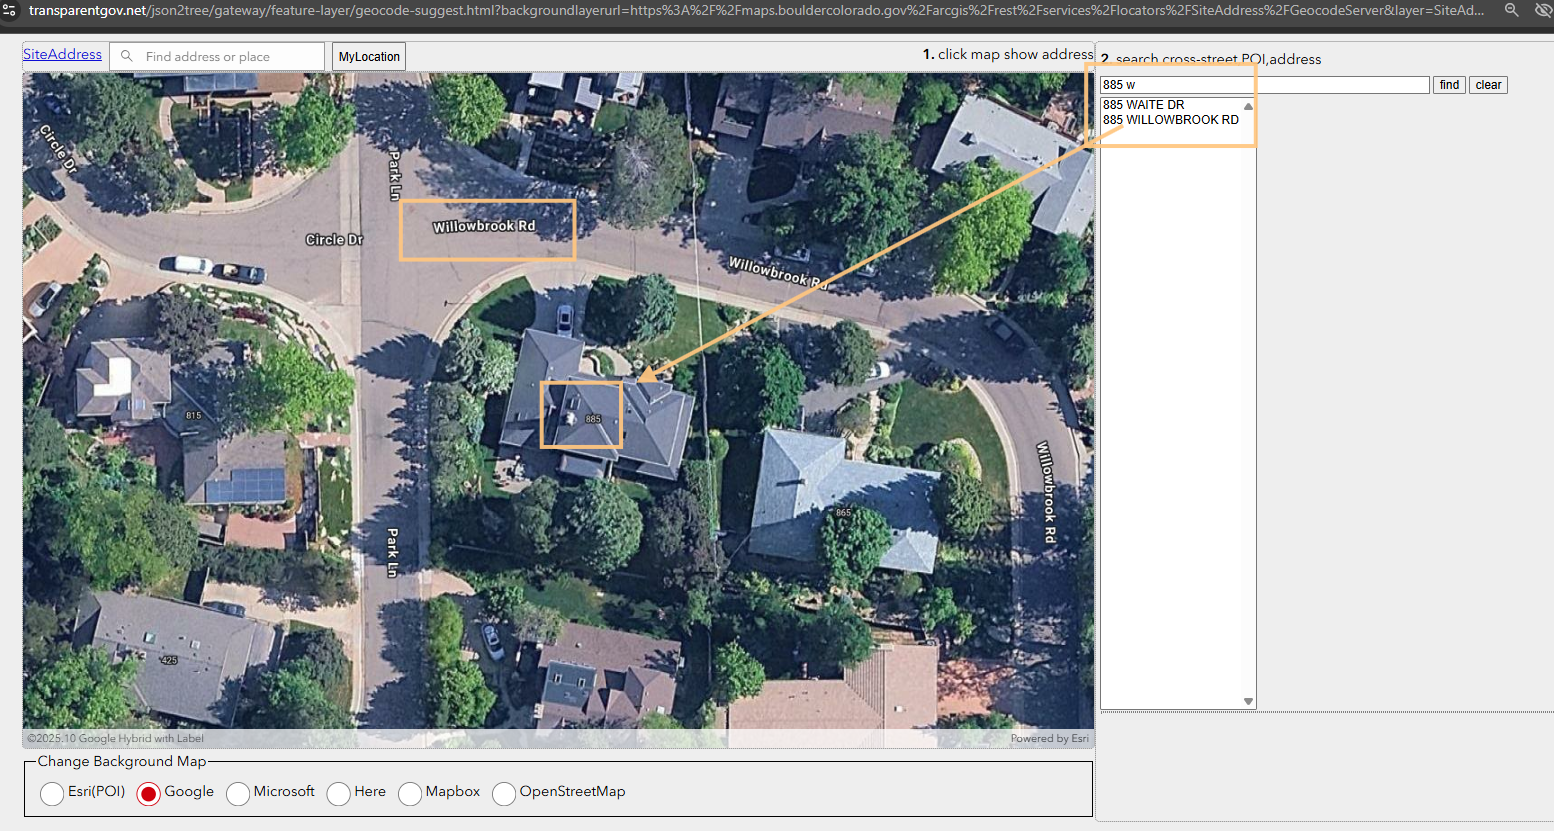Click the zoom magnifier icon in browser bar
This screenshot has width=1554, height=831.
pos(1511,10)
